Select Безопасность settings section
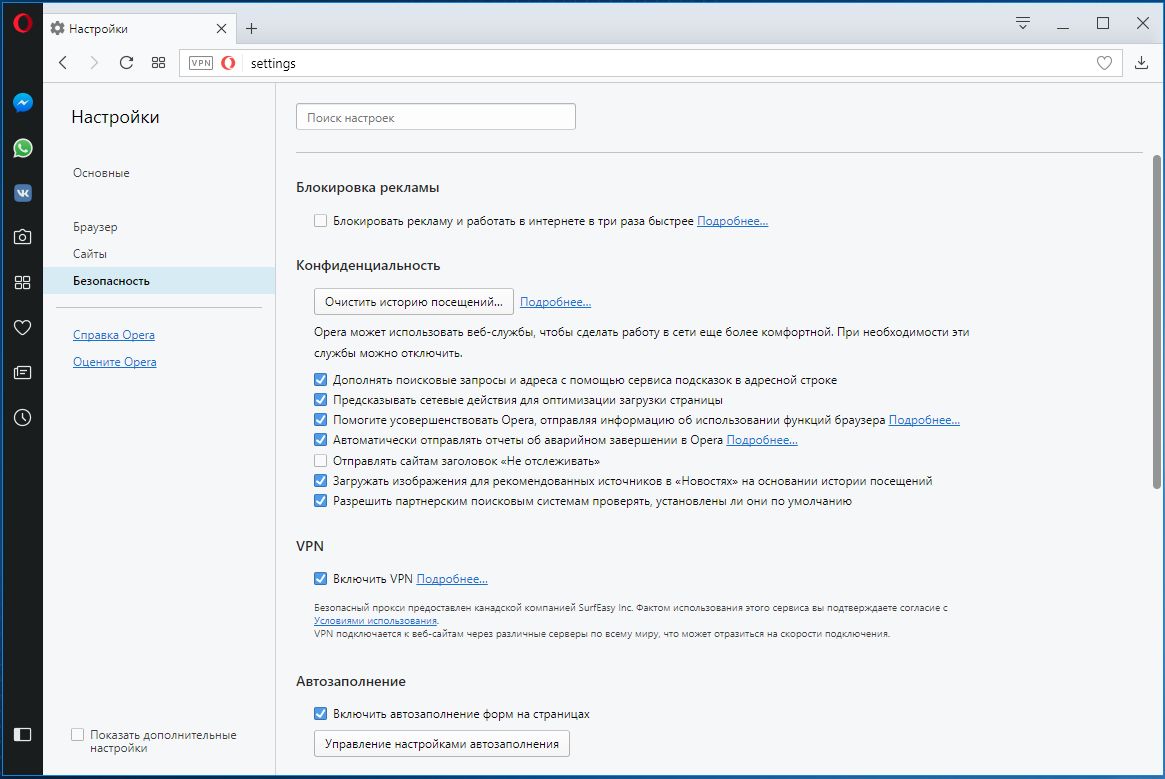The height and width of the screenshot is (779, 1165). pos(159,281)
